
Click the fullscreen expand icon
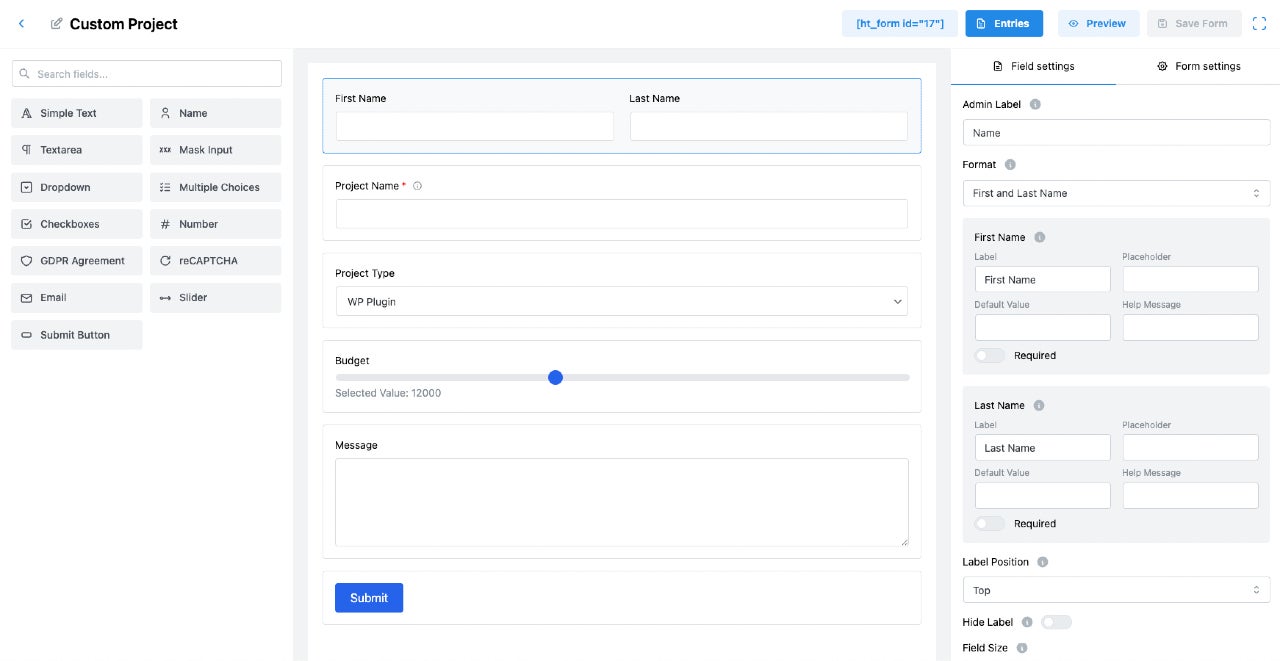pos(1259,24)
